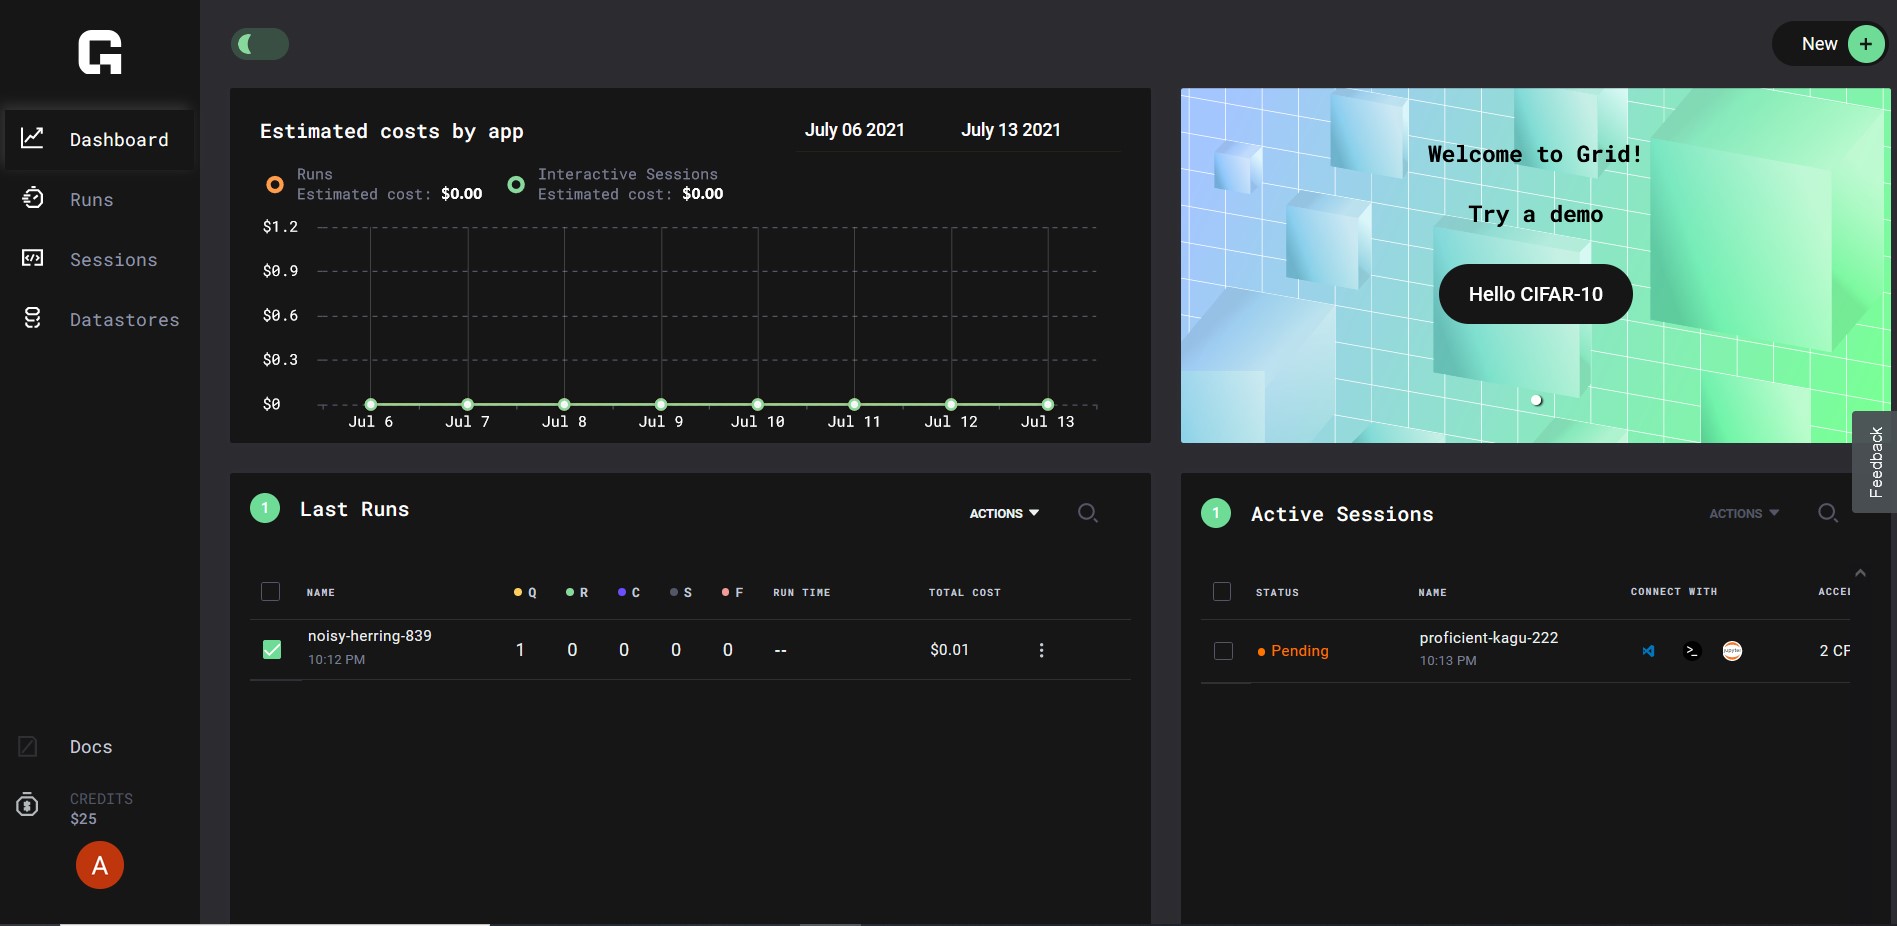The image size is (1897, 926).
Task: Sort by TOTAL COST column
Action: (965, 593)
